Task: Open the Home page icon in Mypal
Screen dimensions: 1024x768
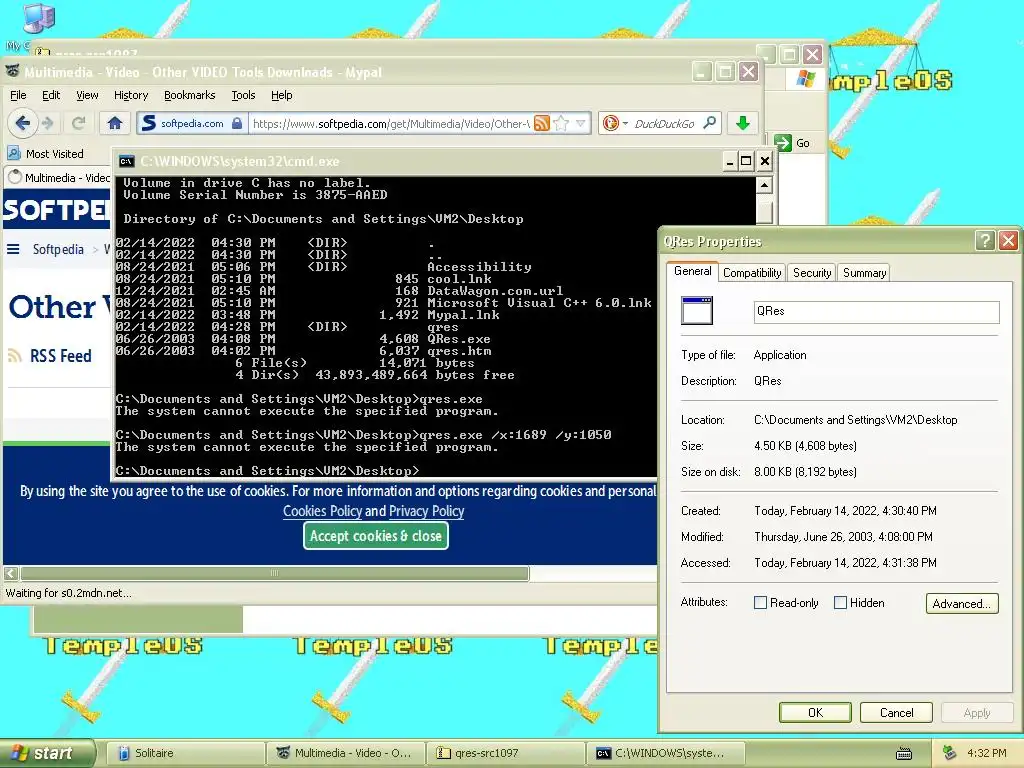Action: [115, 123]
